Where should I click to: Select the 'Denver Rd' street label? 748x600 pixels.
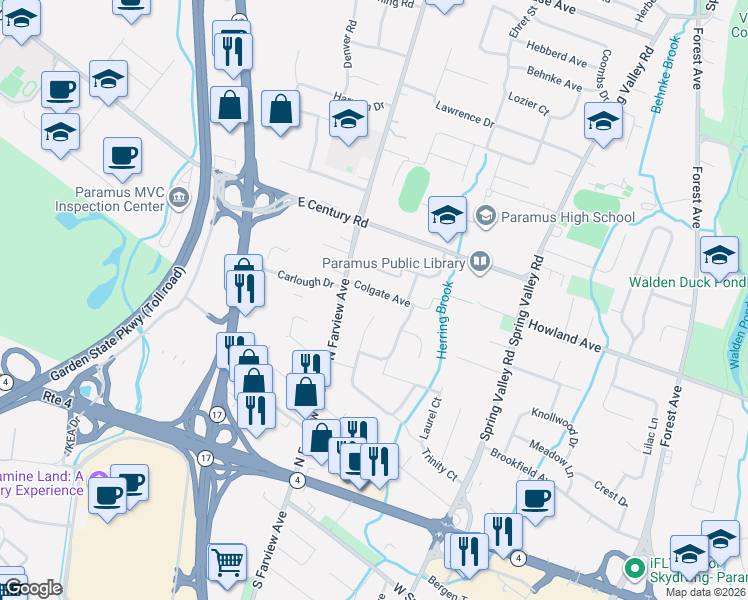point(350,44)
